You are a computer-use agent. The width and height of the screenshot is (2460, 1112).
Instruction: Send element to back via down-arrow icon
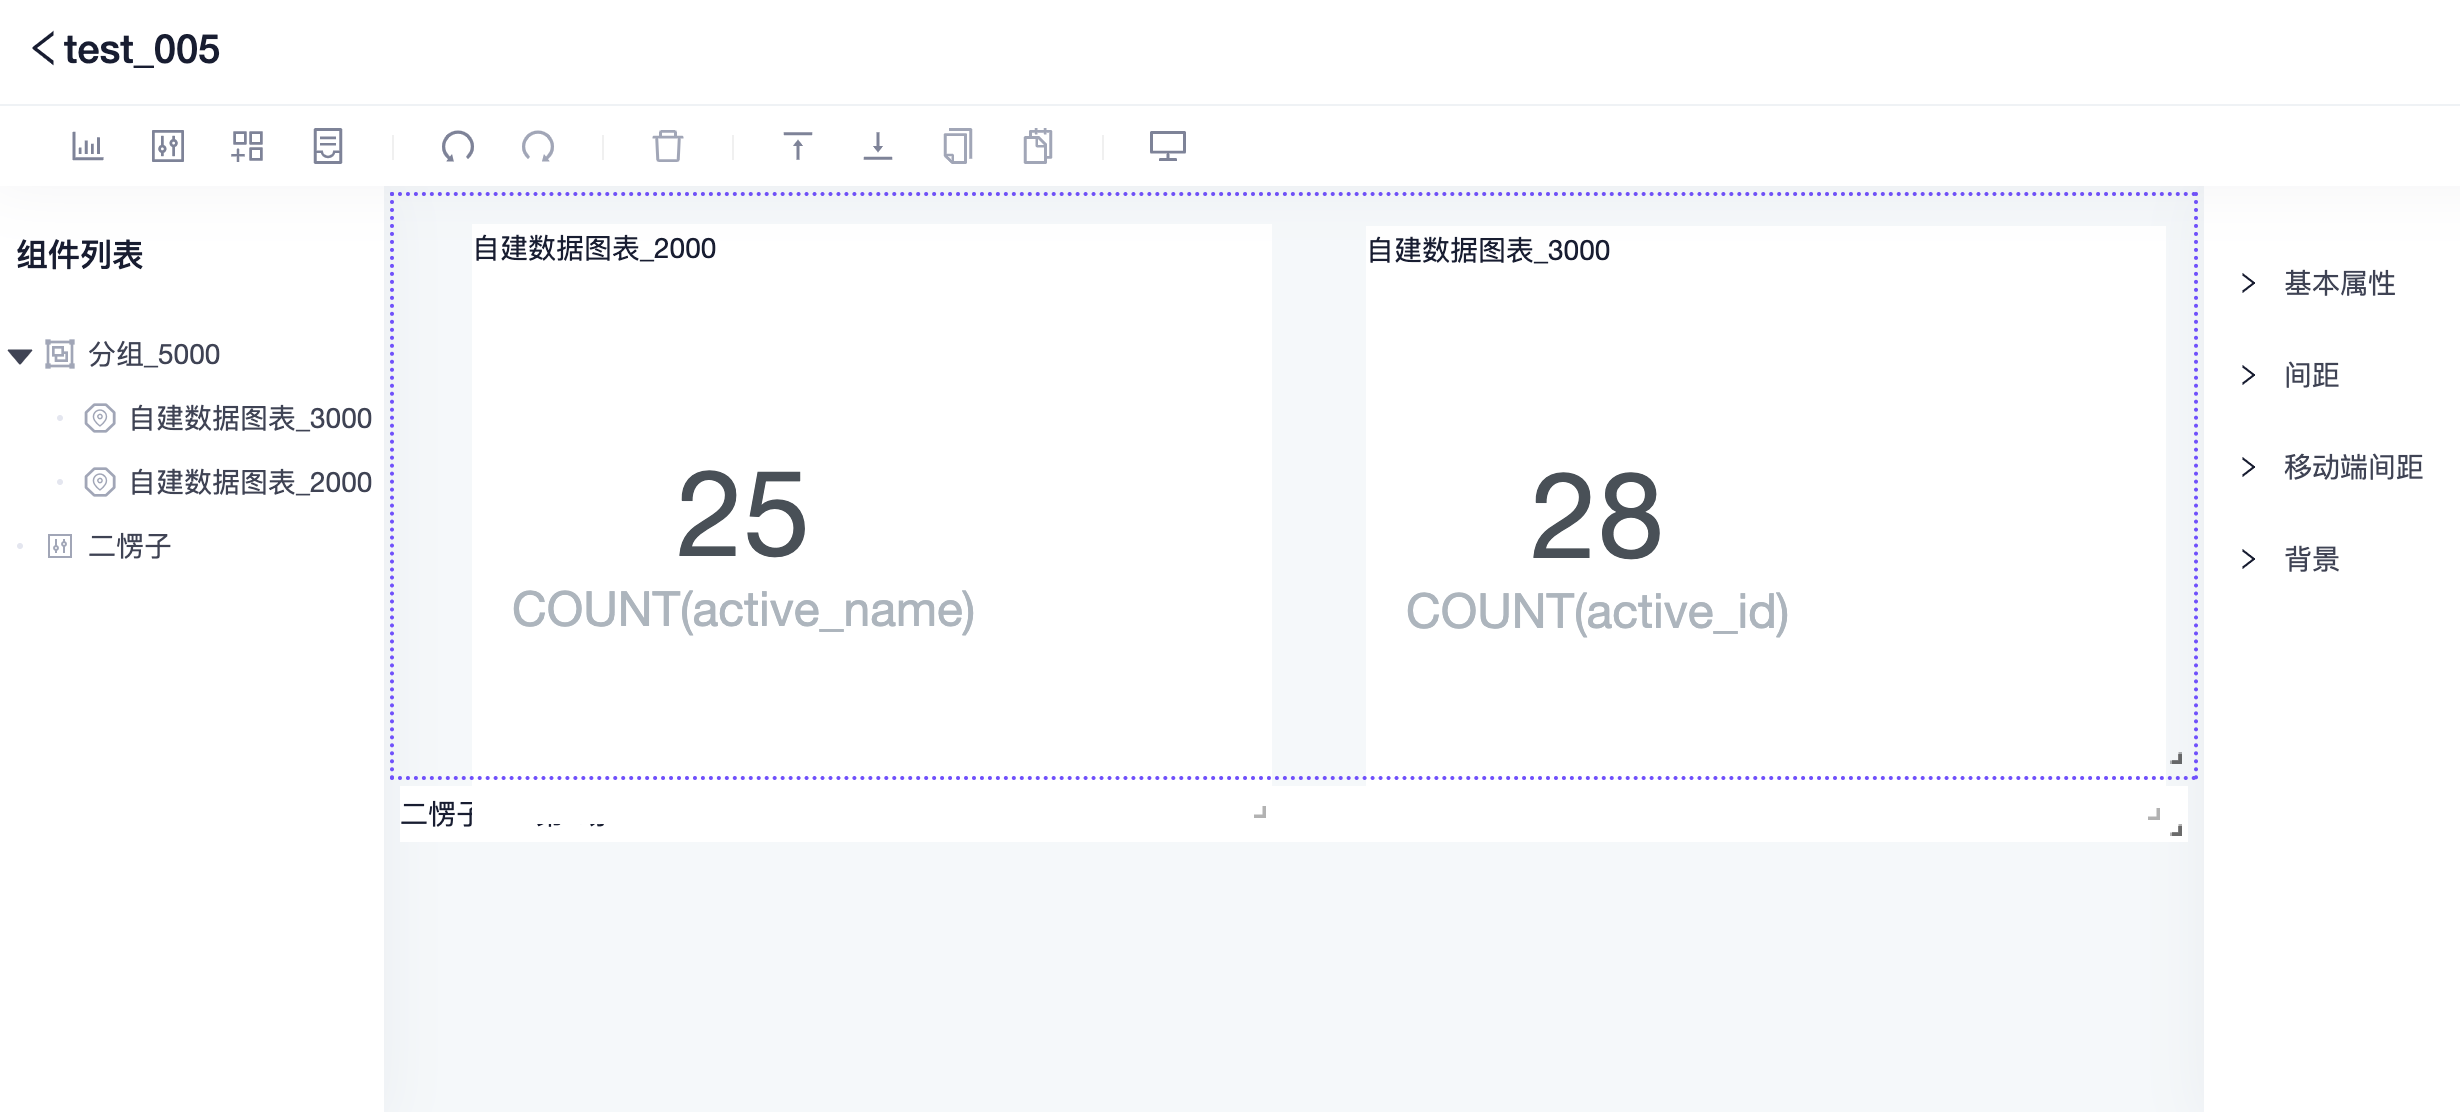click(x=877, y=146)
